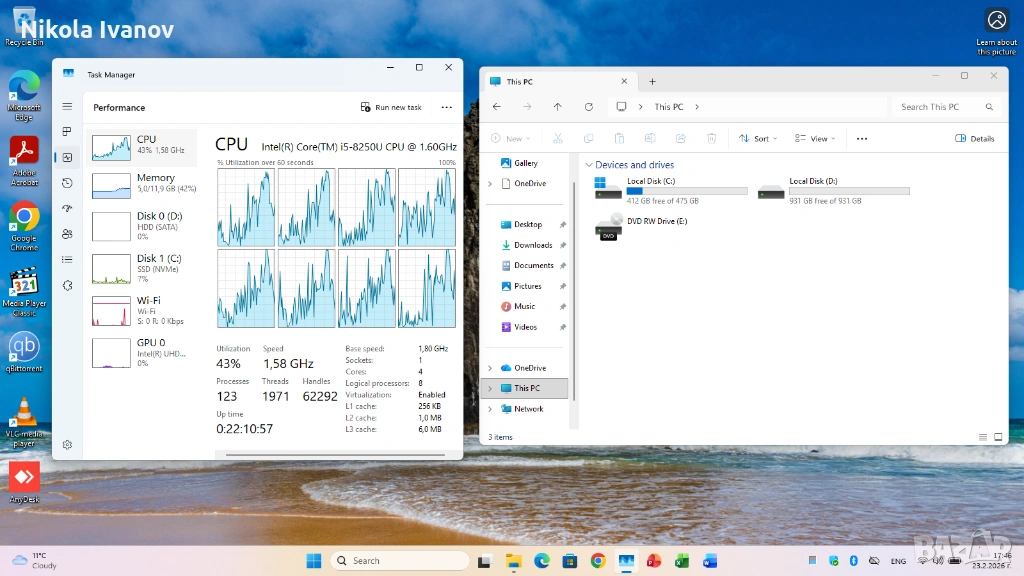Go to Startup apps in Task Manager
The width and height of the screenshot is (1024, 576).
coord(67,208)
